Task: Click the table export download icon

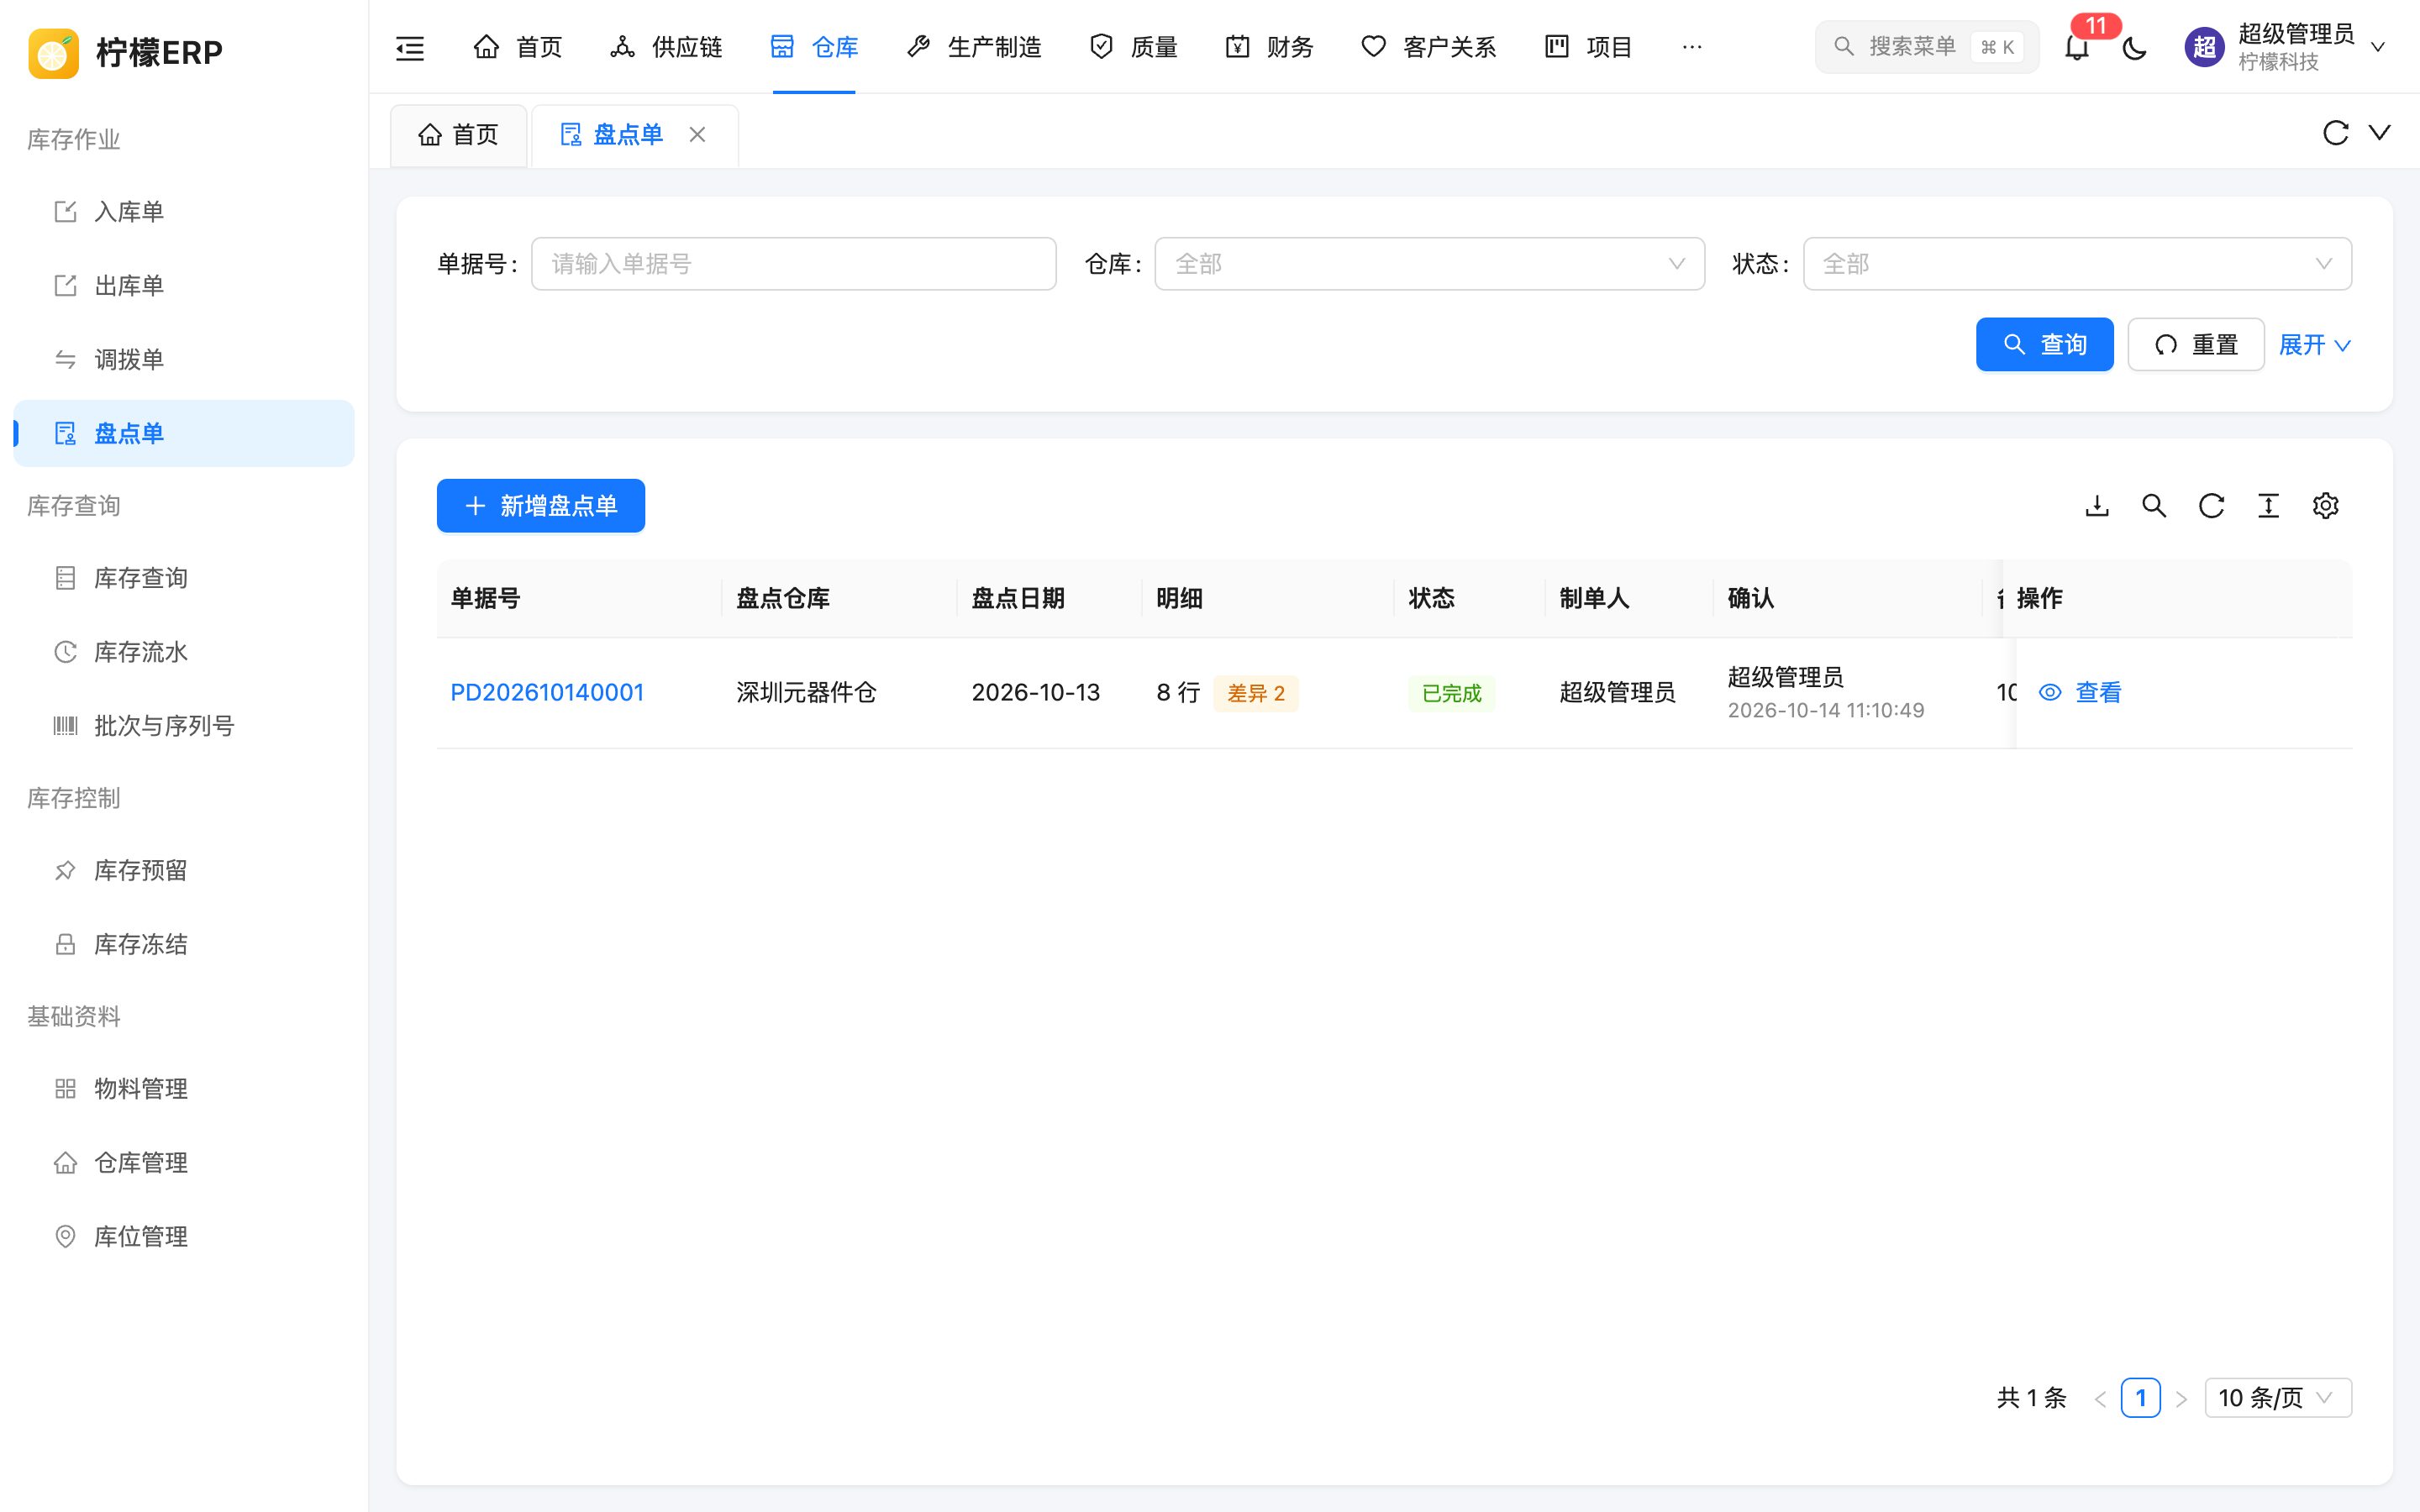Action: [2097, 506]
